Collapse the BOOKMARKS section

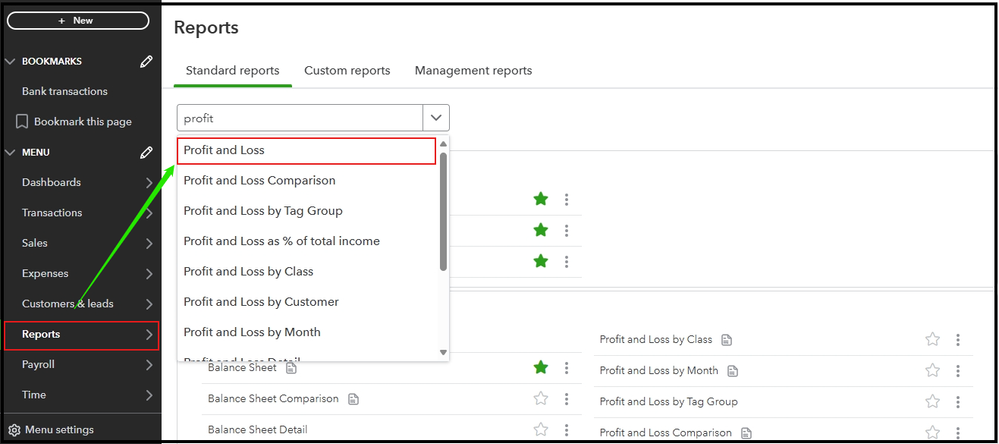tap(11, 61)
